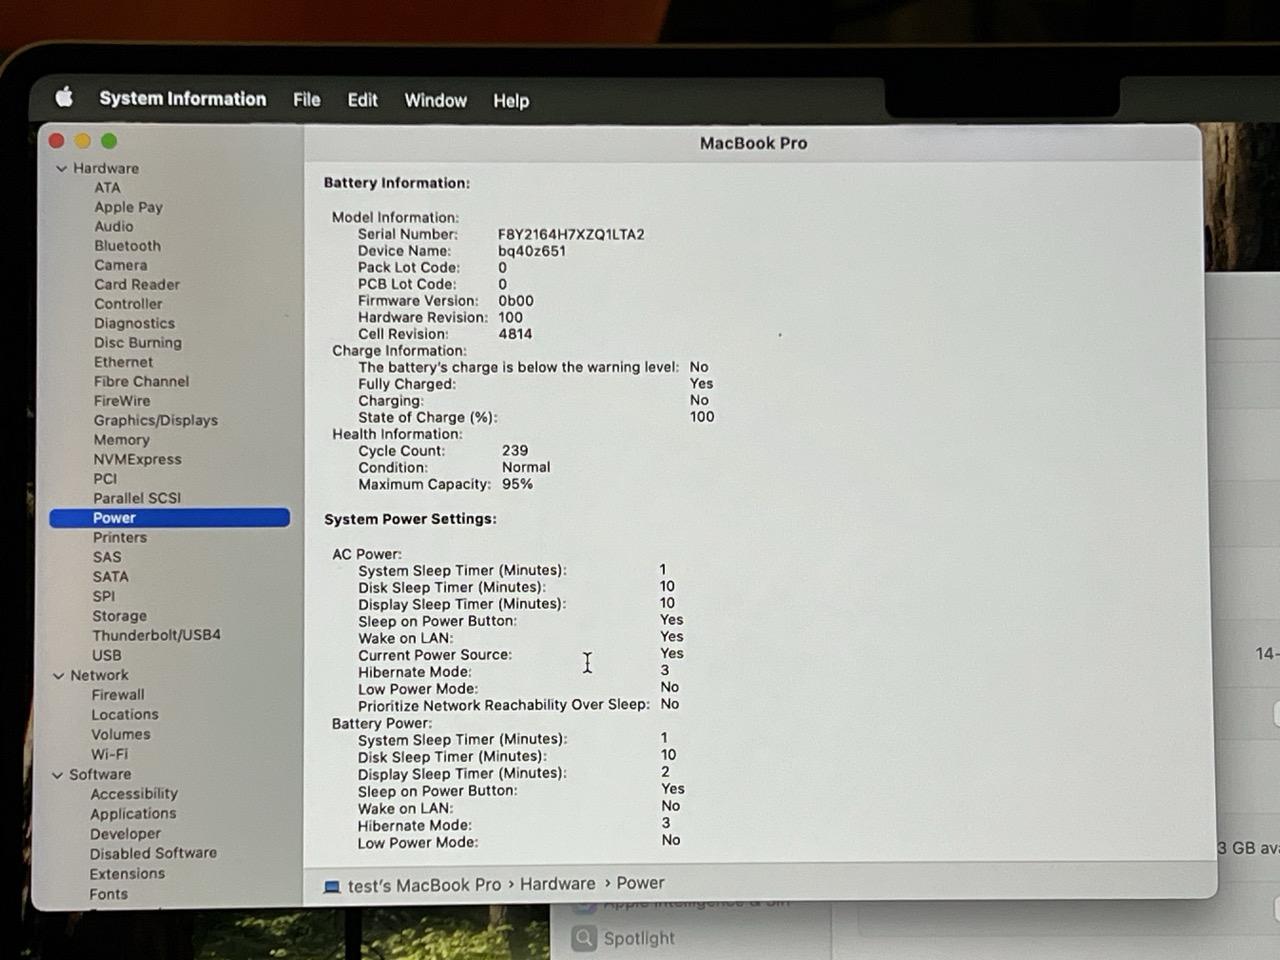Select Memory in the sidebar
This screenshot has height=960, width=1280.
pos(121,440)
